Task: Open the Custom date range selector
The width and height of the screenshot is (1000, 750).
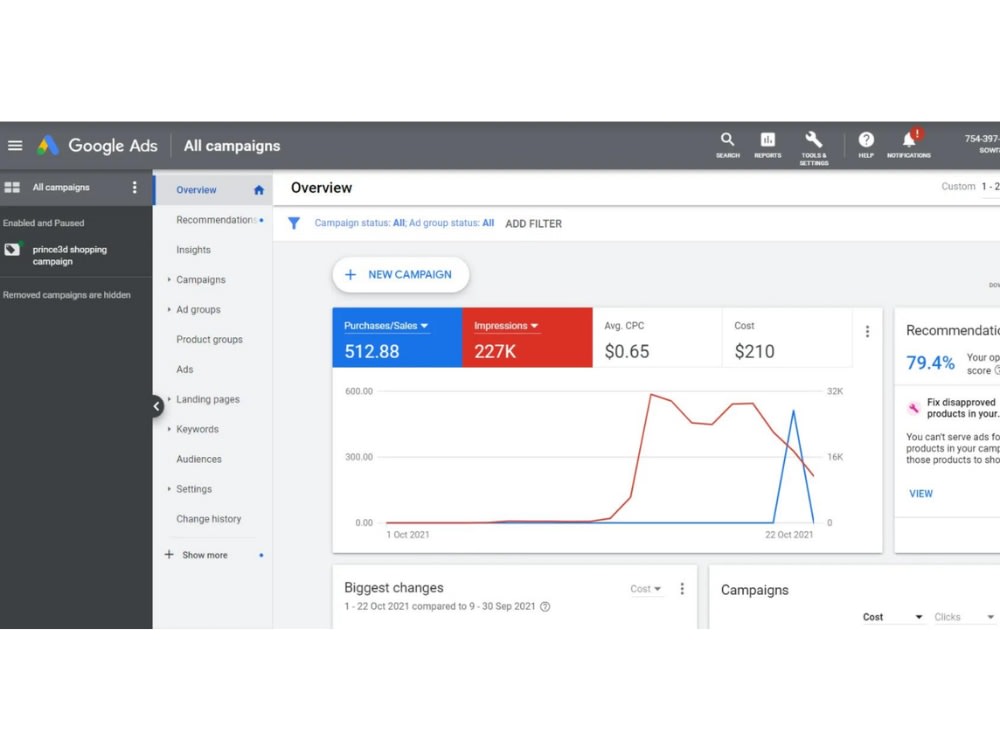Action: point(970,186)
